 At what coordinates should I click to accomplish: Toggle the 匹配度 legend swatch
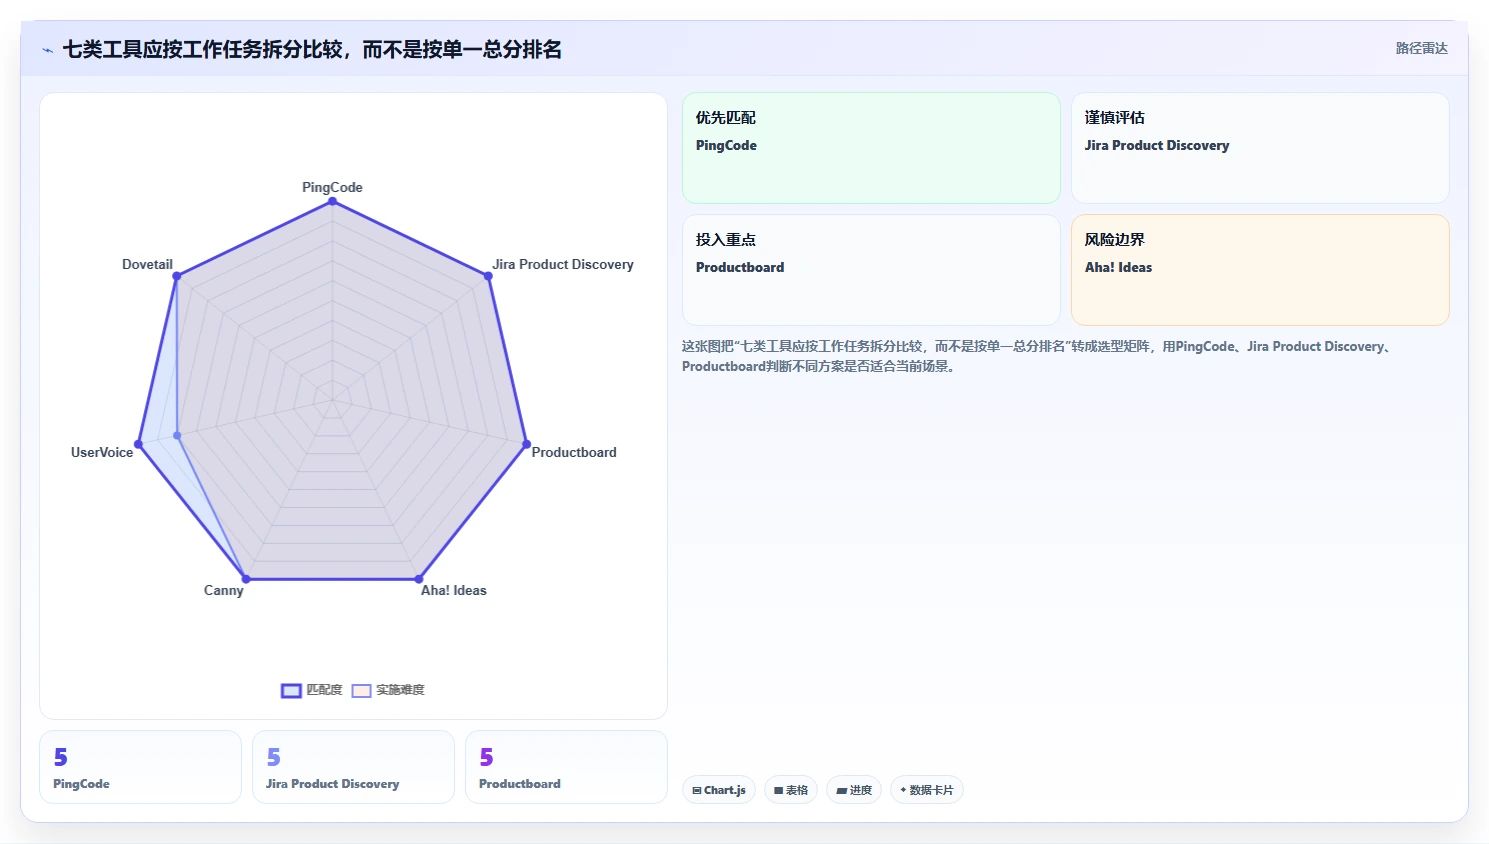[x=291, y=690]
